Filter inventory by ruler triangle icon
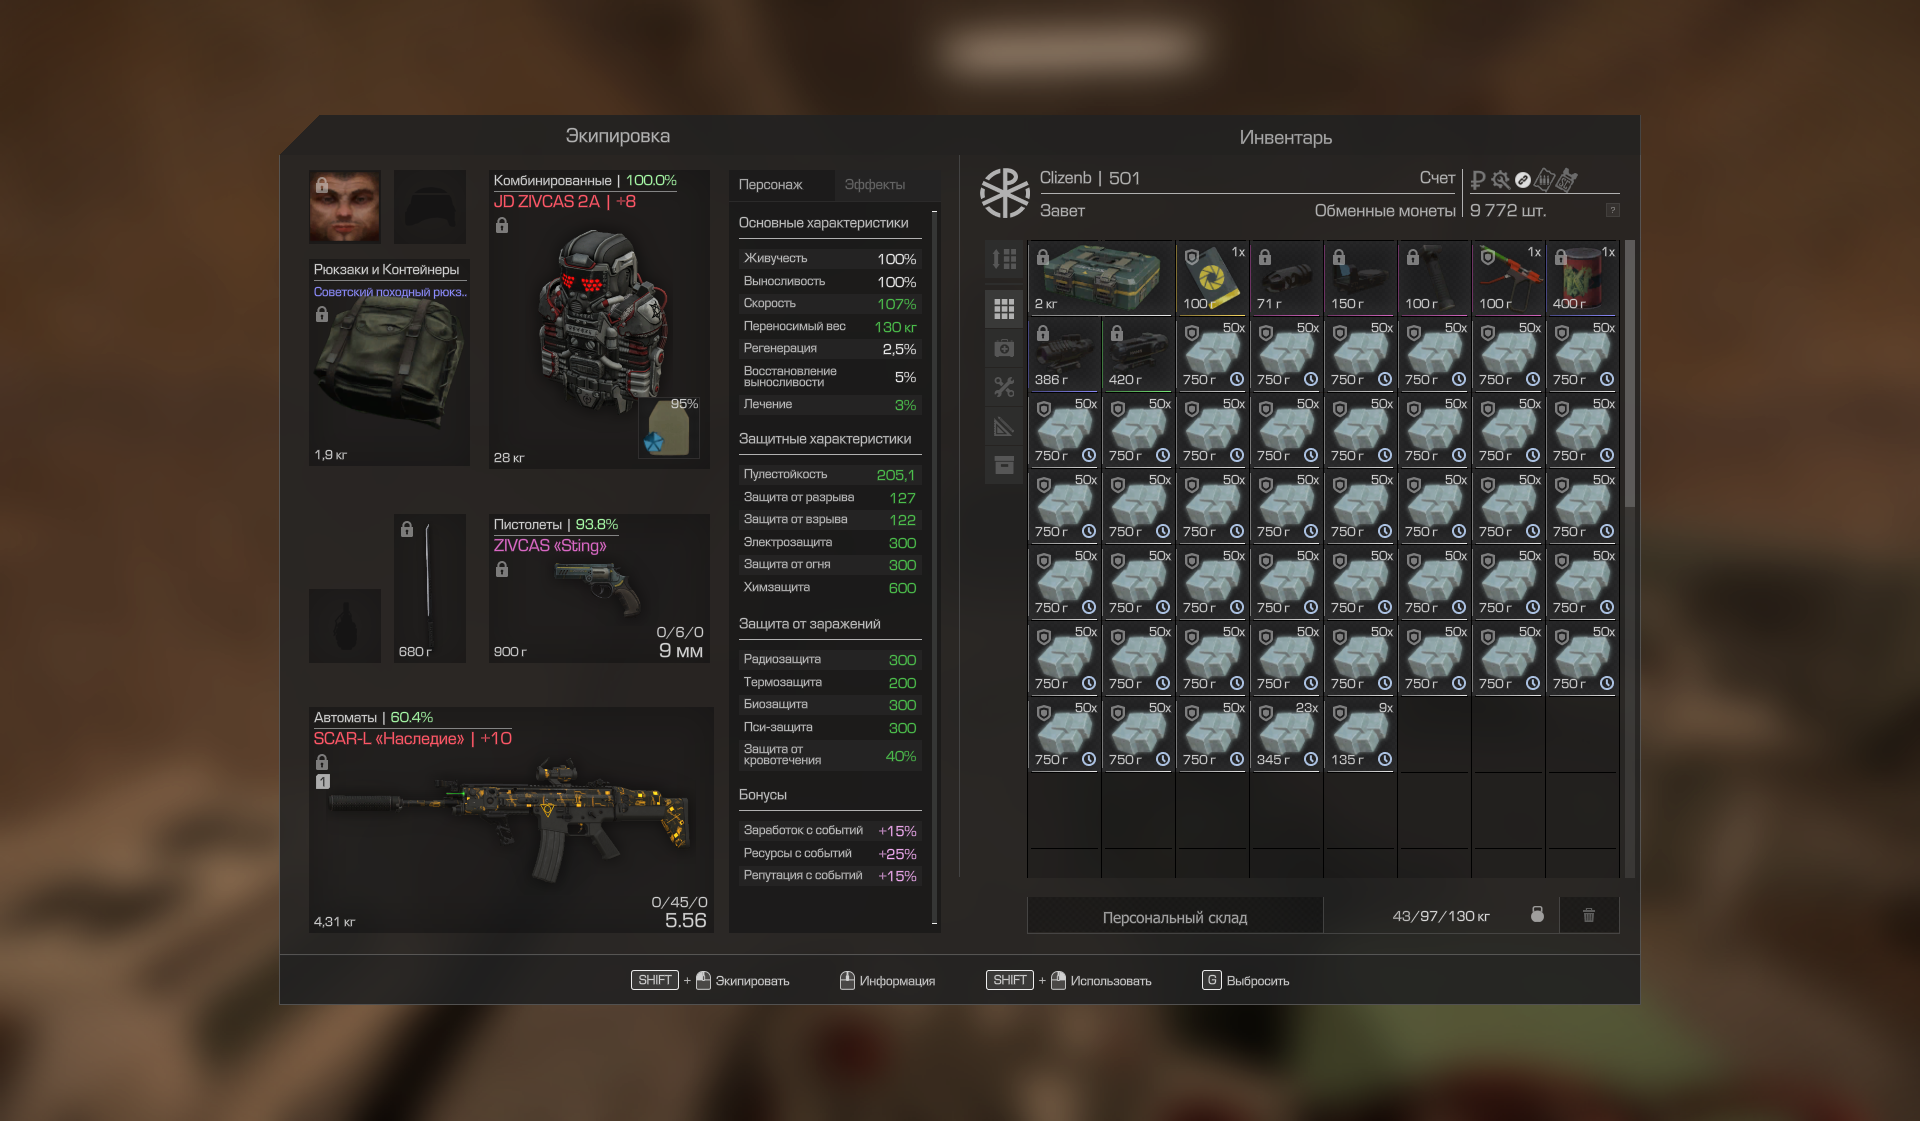Image resolution: width=1920 pixels, height=1121 pixels. [1004, 427]
